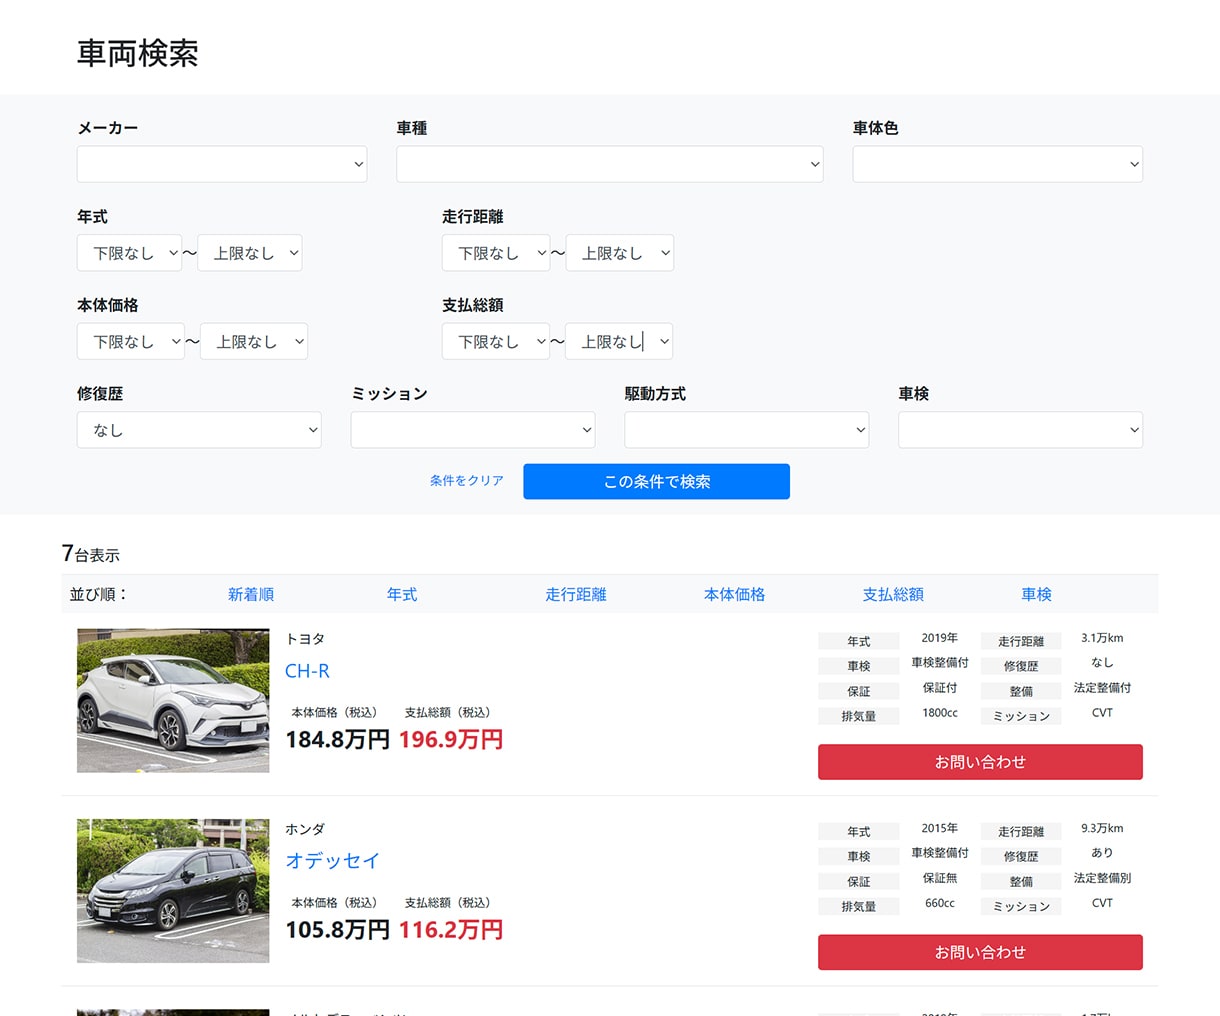
Task: Sort results by 走行距離
Action: coord(576,594)
